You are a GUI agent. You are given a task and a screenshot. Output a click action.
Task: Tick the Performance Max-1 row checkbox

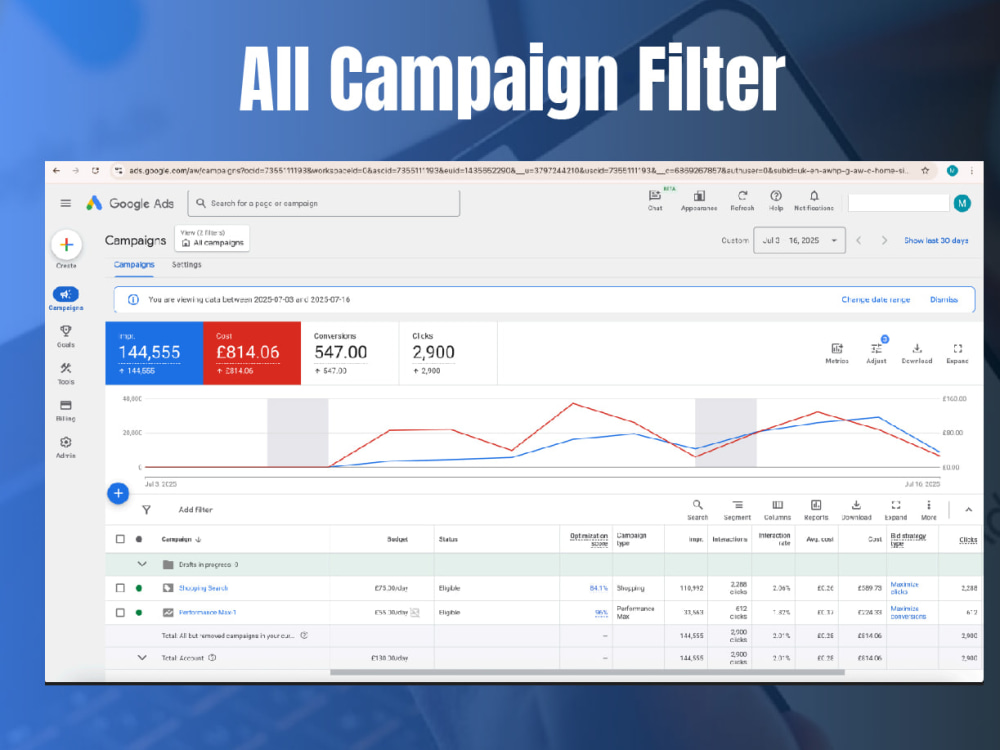point(120,612)
